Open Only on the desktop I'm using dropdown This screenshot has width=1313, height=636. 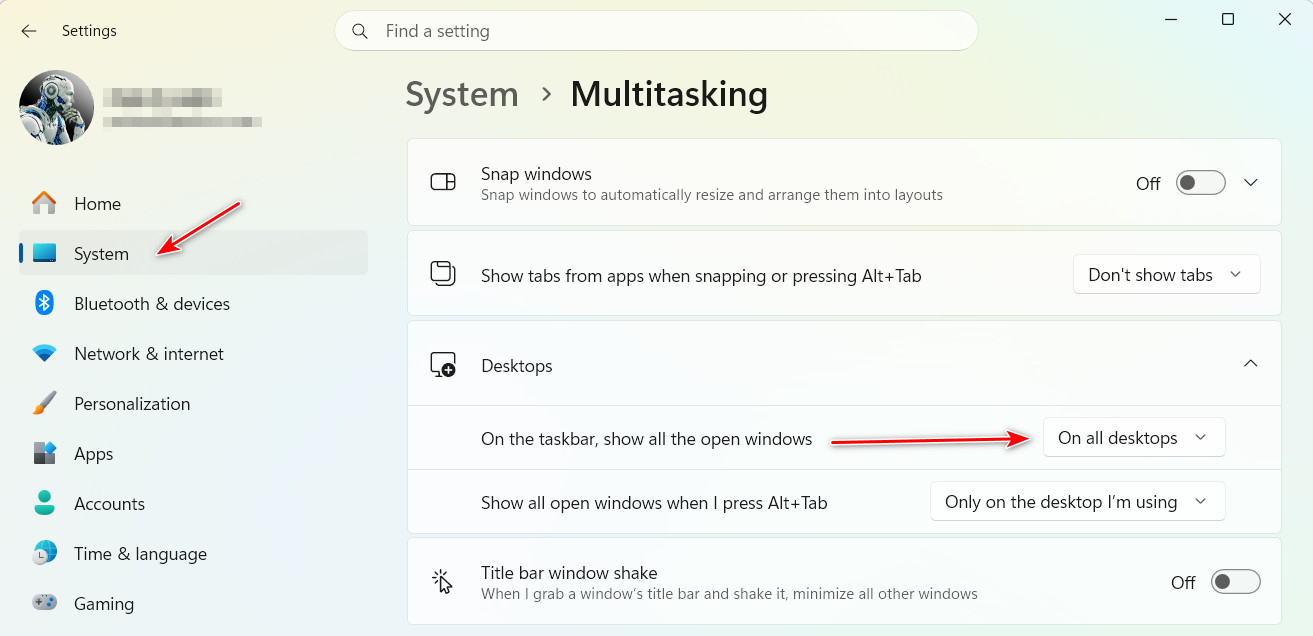[x=1078, y=502]
